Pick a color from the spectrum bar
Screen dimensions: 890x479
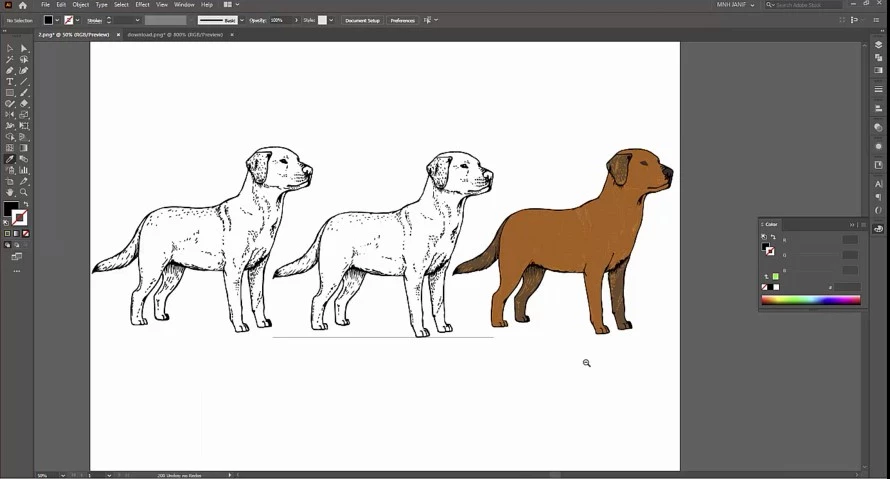811,300
